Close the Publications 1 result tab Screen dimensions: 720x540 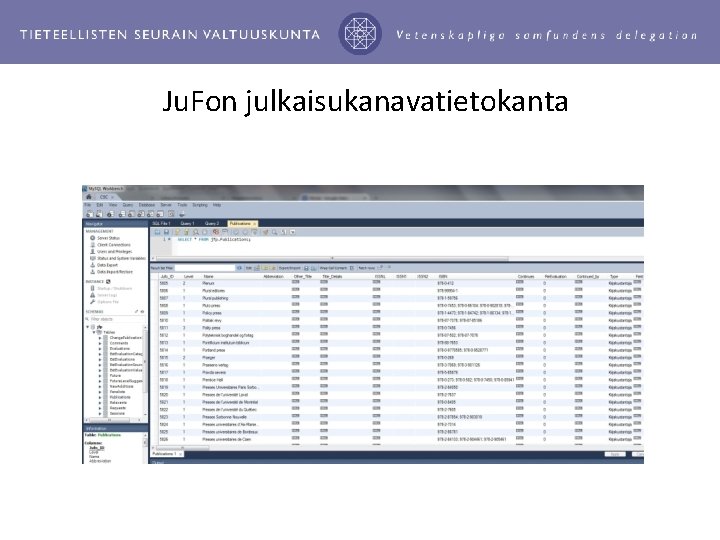[x=180, y=454]
